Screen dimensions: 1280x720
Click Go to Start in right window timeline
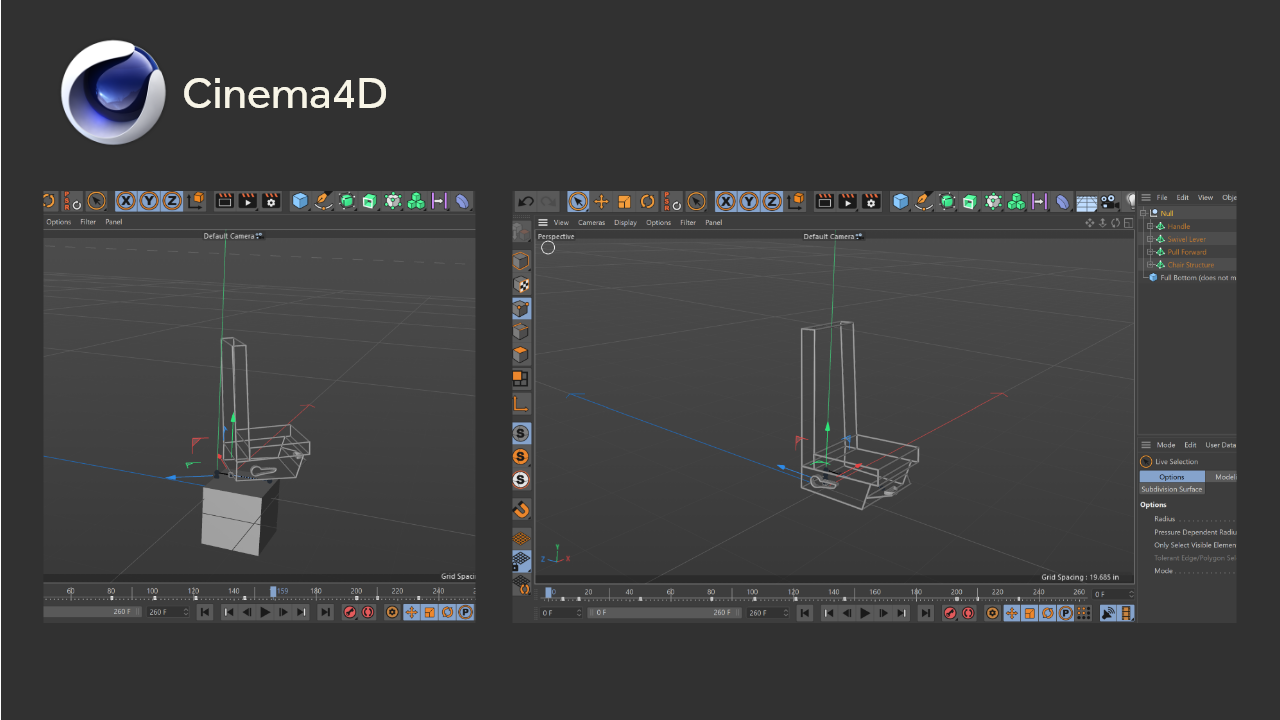pyautogui.click(x=805, y=613)
